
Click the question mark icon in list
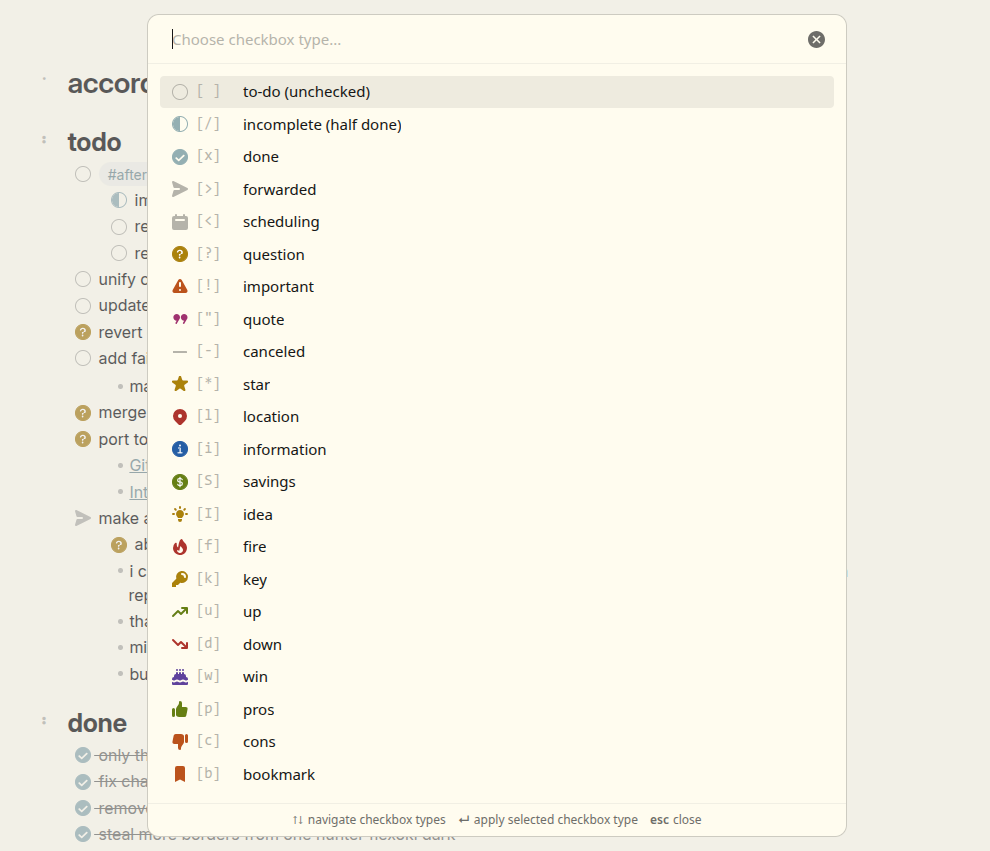180,254
